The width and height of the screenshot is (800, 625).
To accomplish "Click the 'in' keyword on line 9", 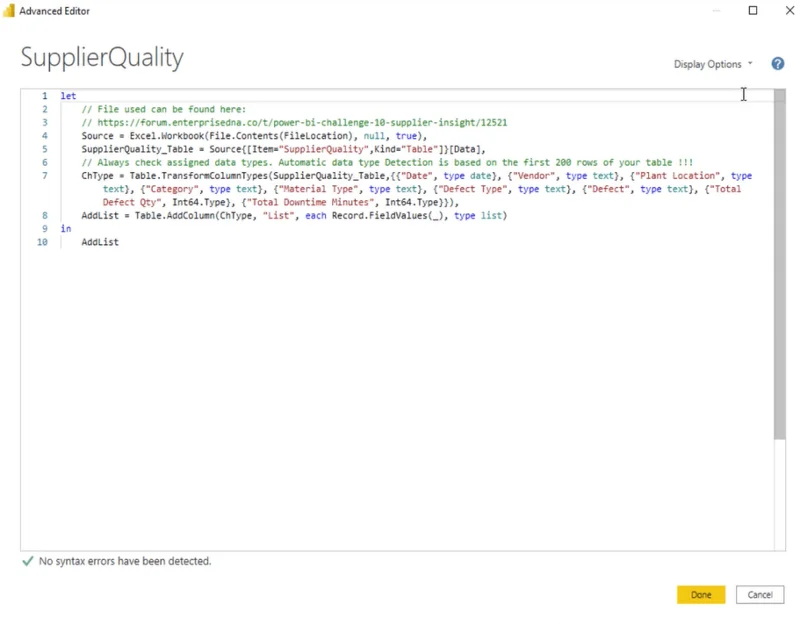I will (66, 229).
